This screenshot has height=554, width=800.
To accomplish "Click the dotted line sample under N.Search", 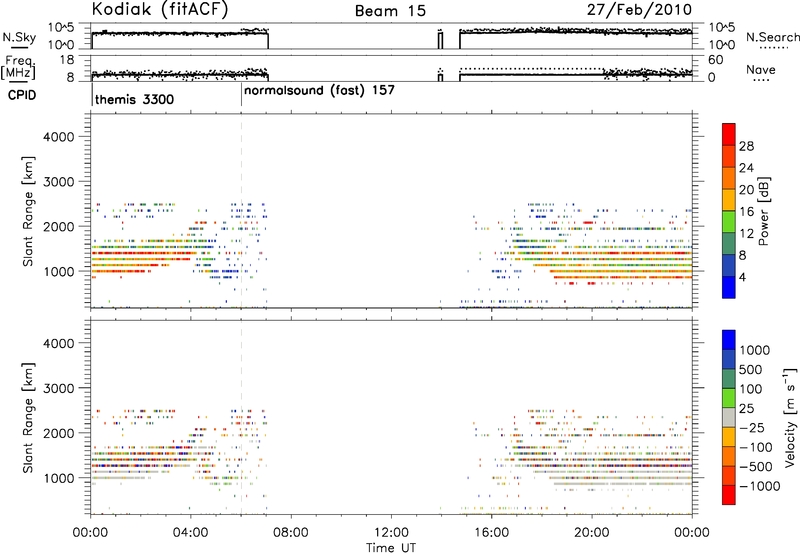I will click(774, 48).
